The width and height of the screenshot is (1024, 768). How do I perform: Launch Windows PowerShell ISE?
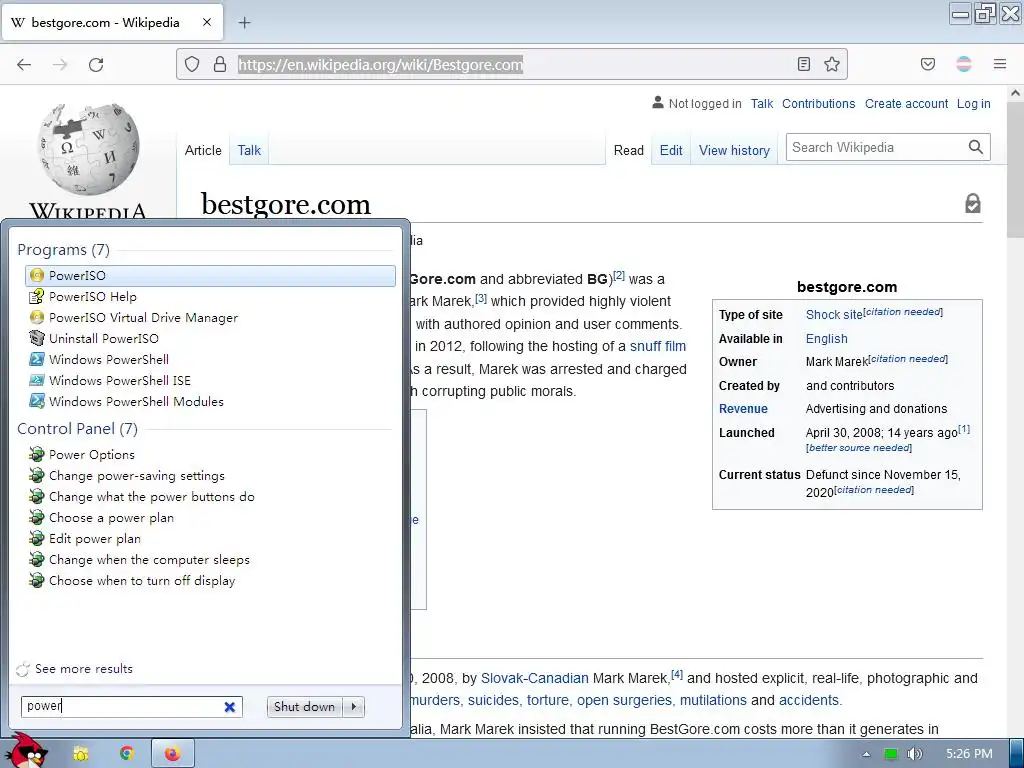tap(210, 380)
